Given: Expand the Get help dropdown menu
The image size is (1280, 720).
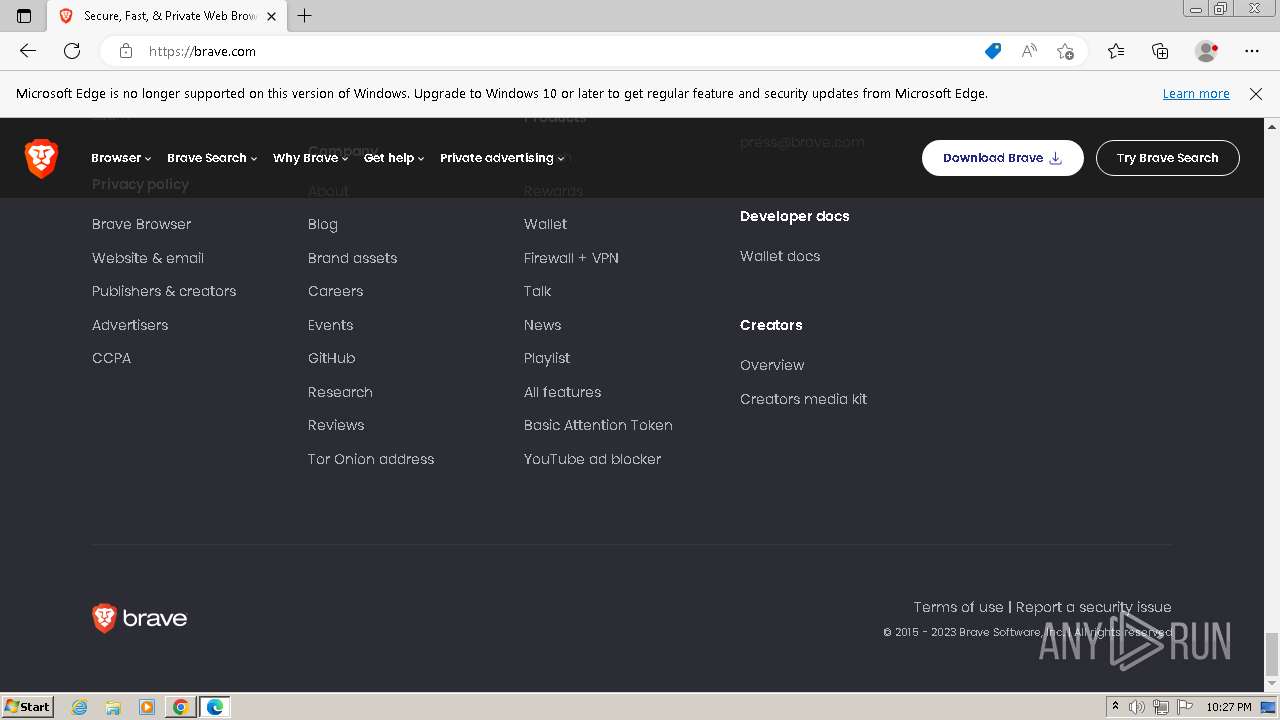Looking at the screenshot, I should [x=394, y=158].
